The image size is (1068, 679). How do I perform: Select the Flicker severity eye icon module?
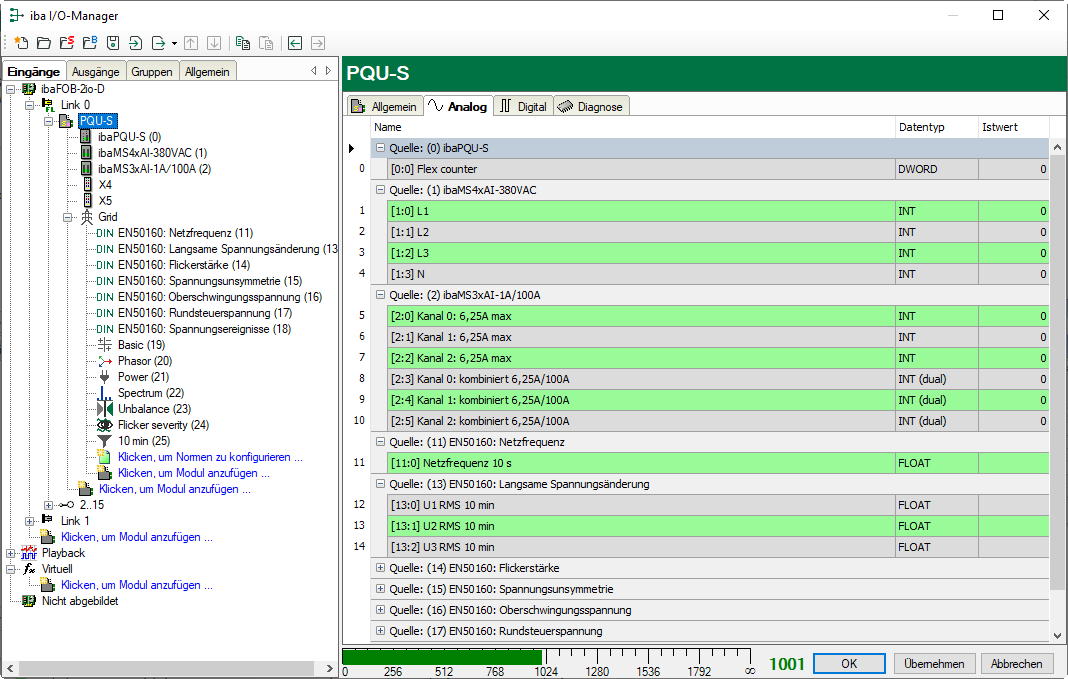tap(105, 425)
